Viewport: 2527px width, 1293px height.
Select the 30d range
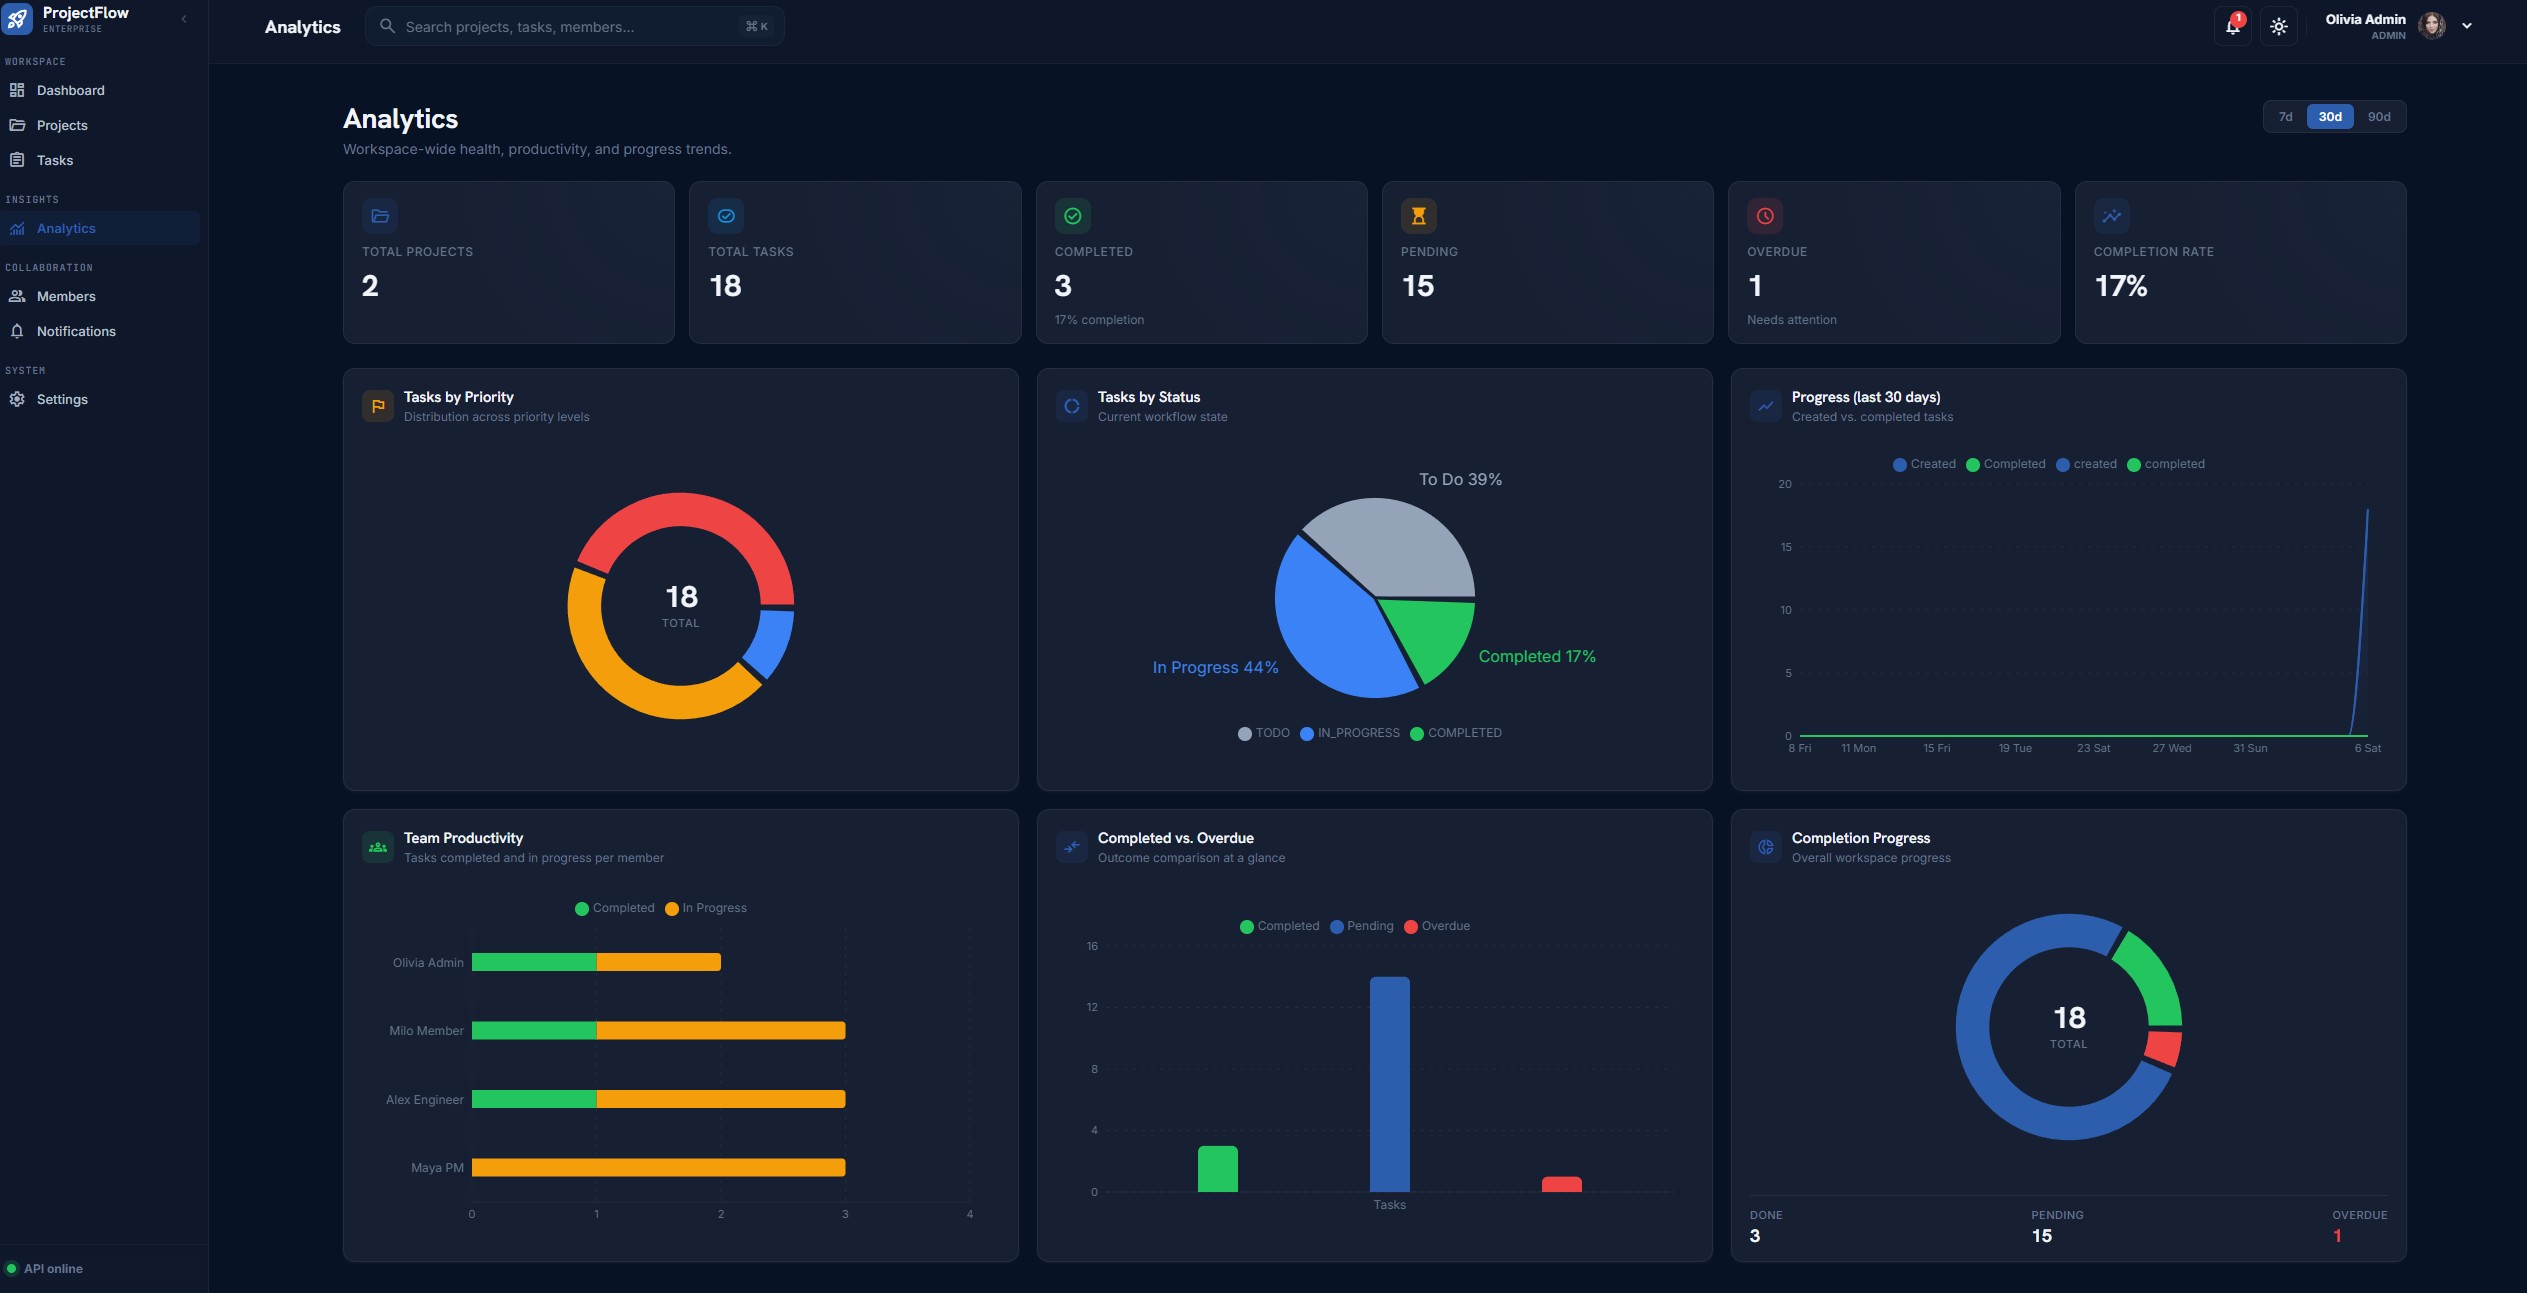click(2330, 117)
